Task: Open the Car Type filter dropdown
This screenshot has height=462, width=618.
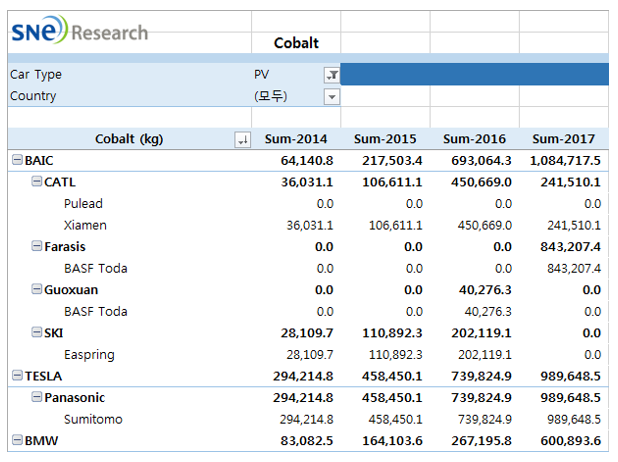Action: click(332, 75)
